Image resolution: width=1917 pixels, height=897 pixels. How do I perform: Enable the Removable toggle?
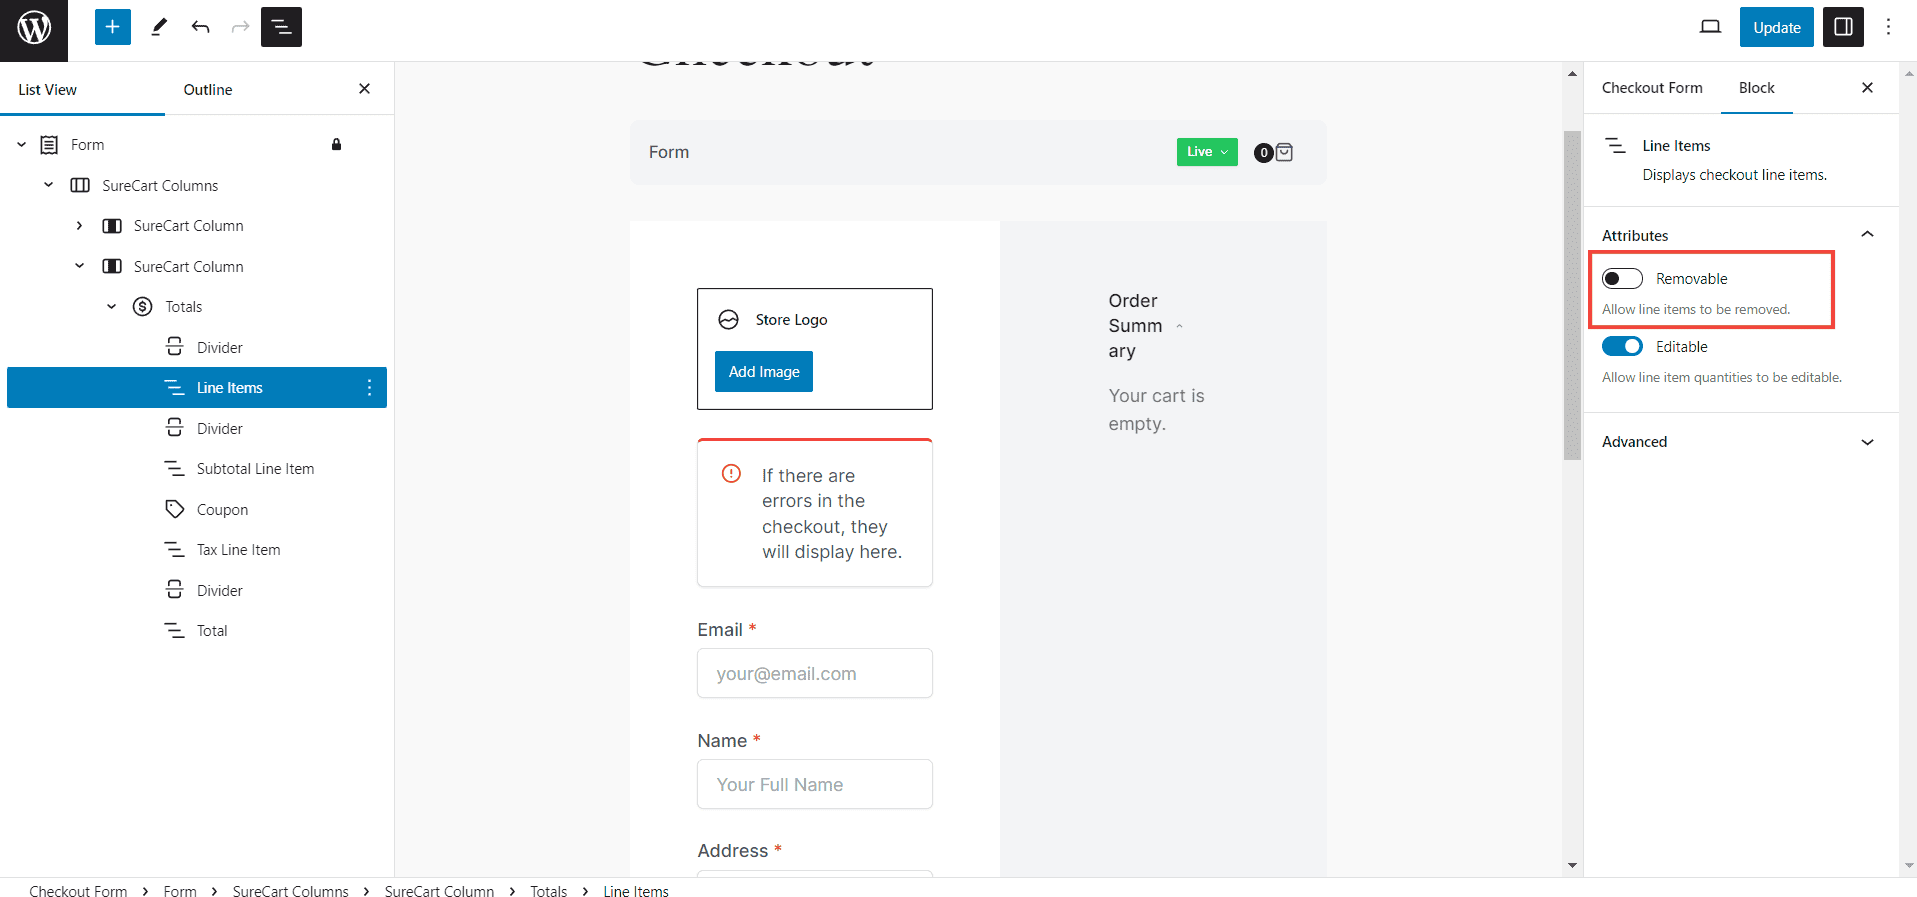point(1622,279)
